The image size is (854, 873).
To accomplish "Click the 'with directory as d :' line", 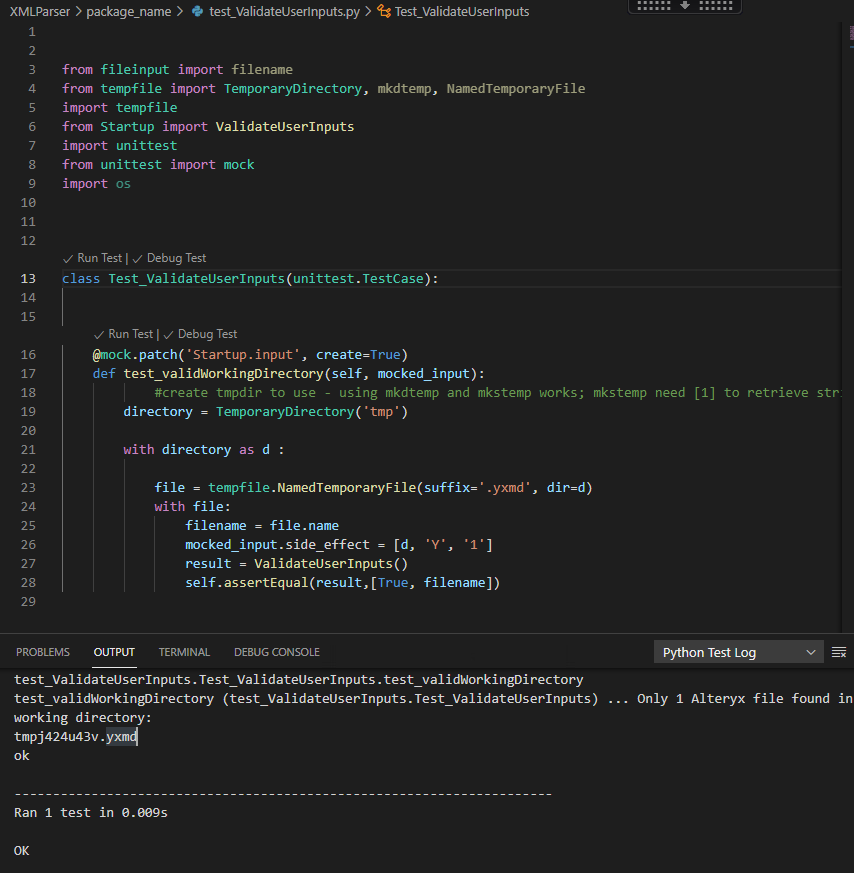I will click(204, 449).
